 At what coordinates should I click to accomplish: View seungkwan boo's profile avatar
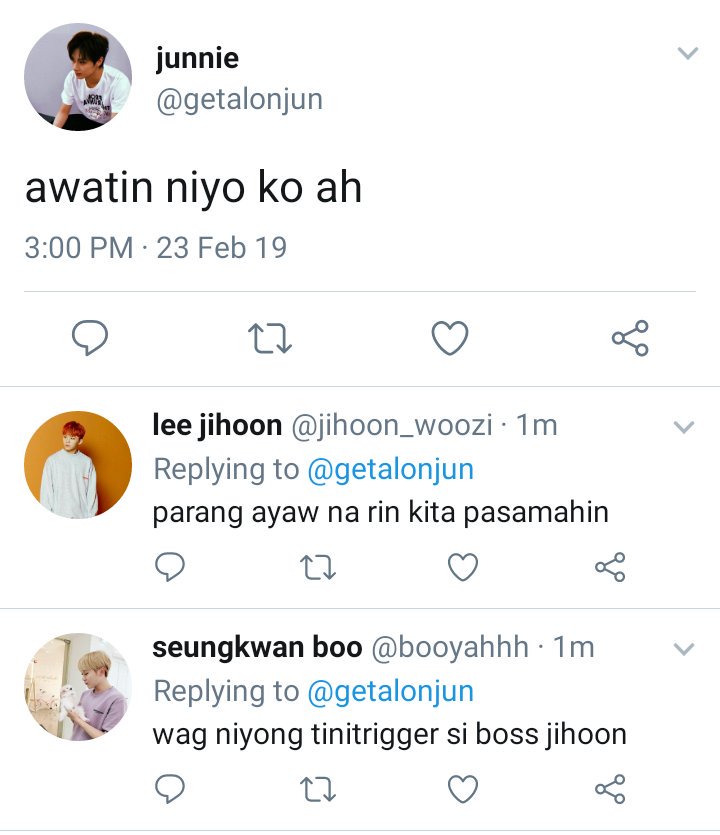tap(78, 686)
